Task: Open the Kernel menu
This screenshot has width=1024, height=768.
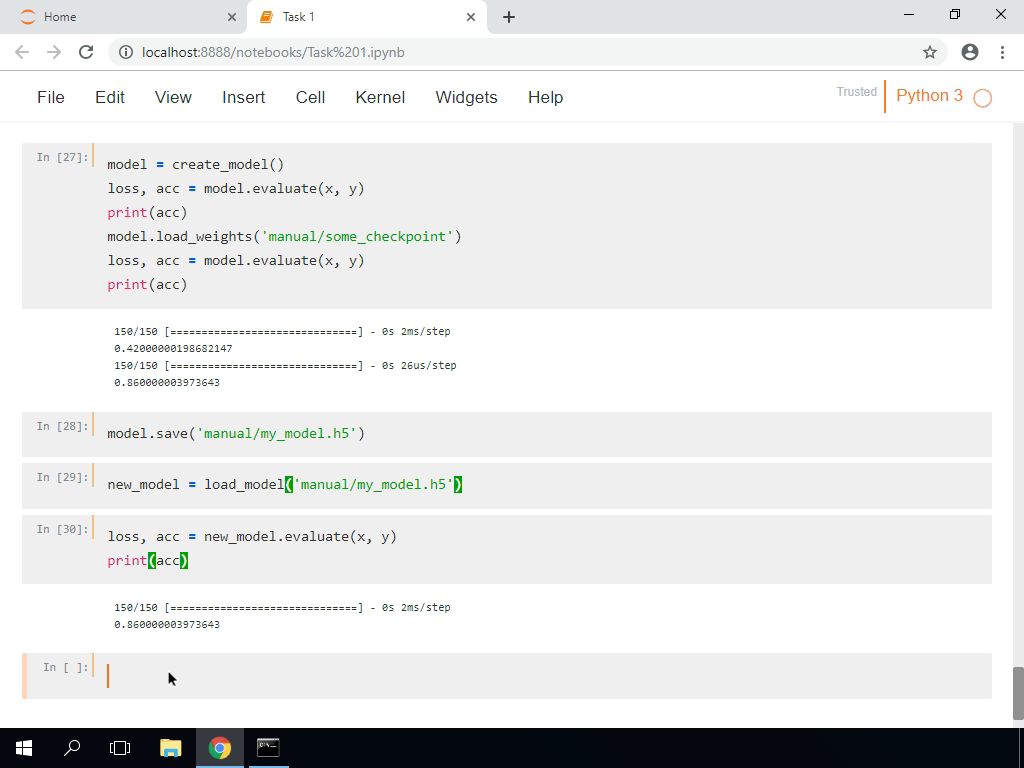Action: (x=380, y=97)
